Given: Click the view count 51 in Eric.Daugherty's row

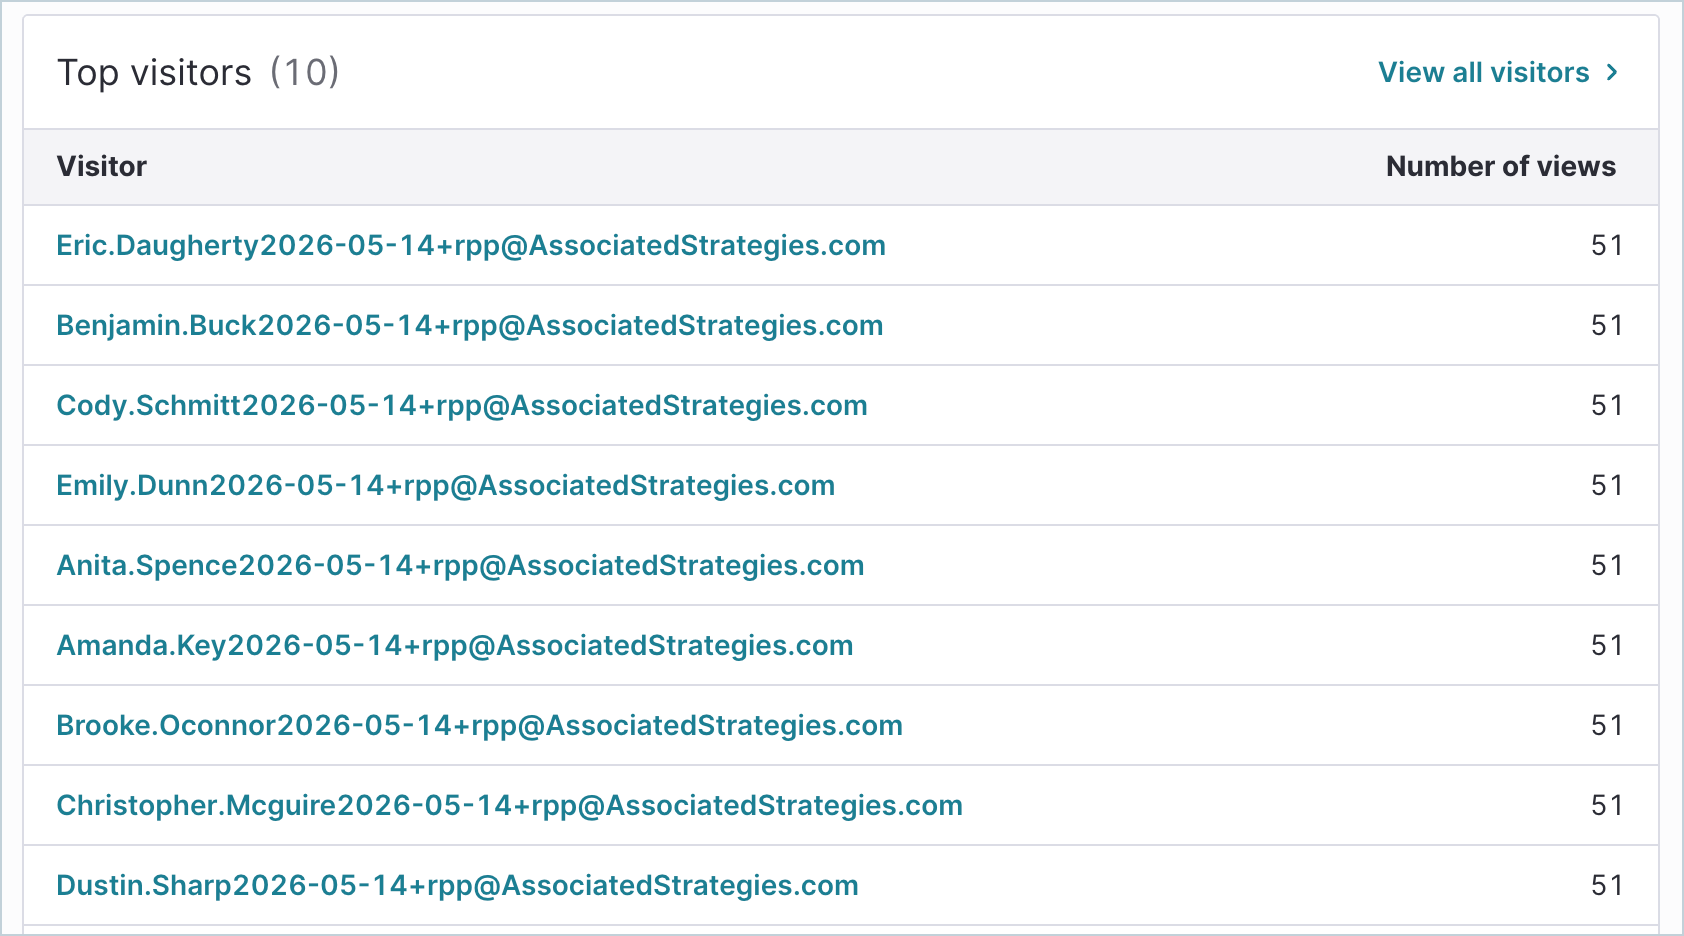Looking at the screenshot, I should pos(1606,246).
